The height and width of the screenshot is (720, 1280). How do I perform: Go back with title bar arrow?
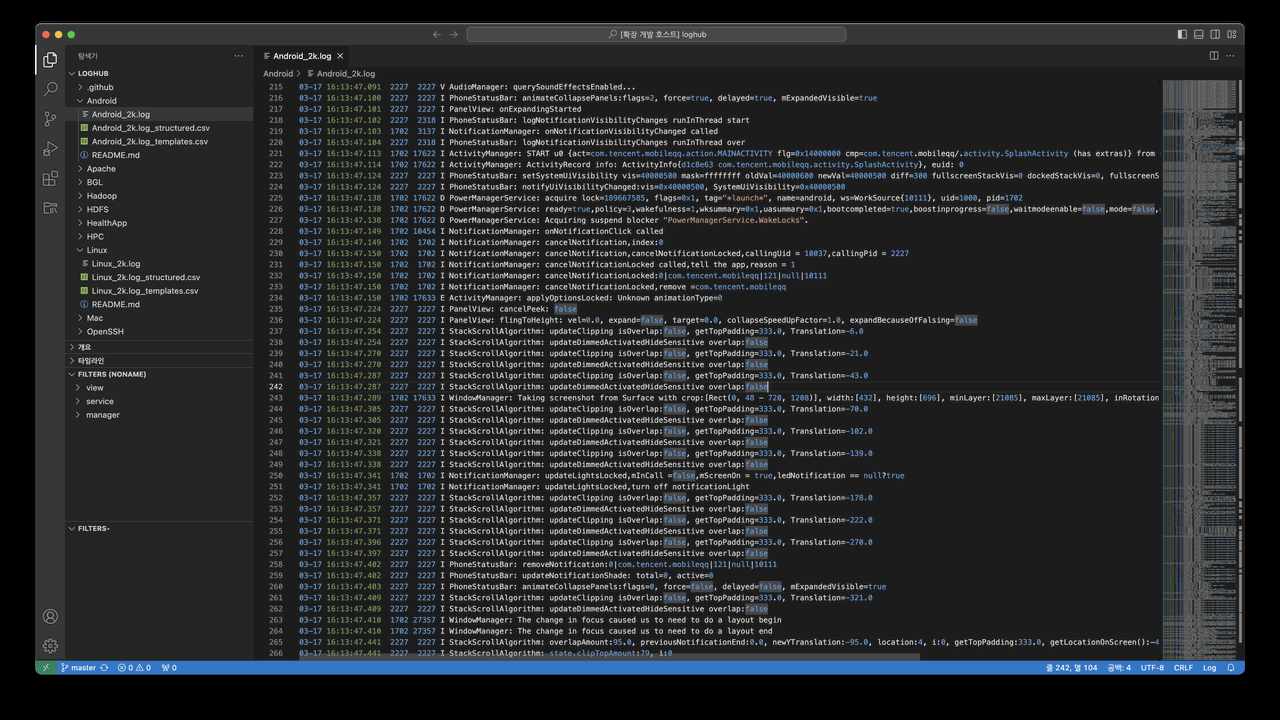(x=437, y=34)
